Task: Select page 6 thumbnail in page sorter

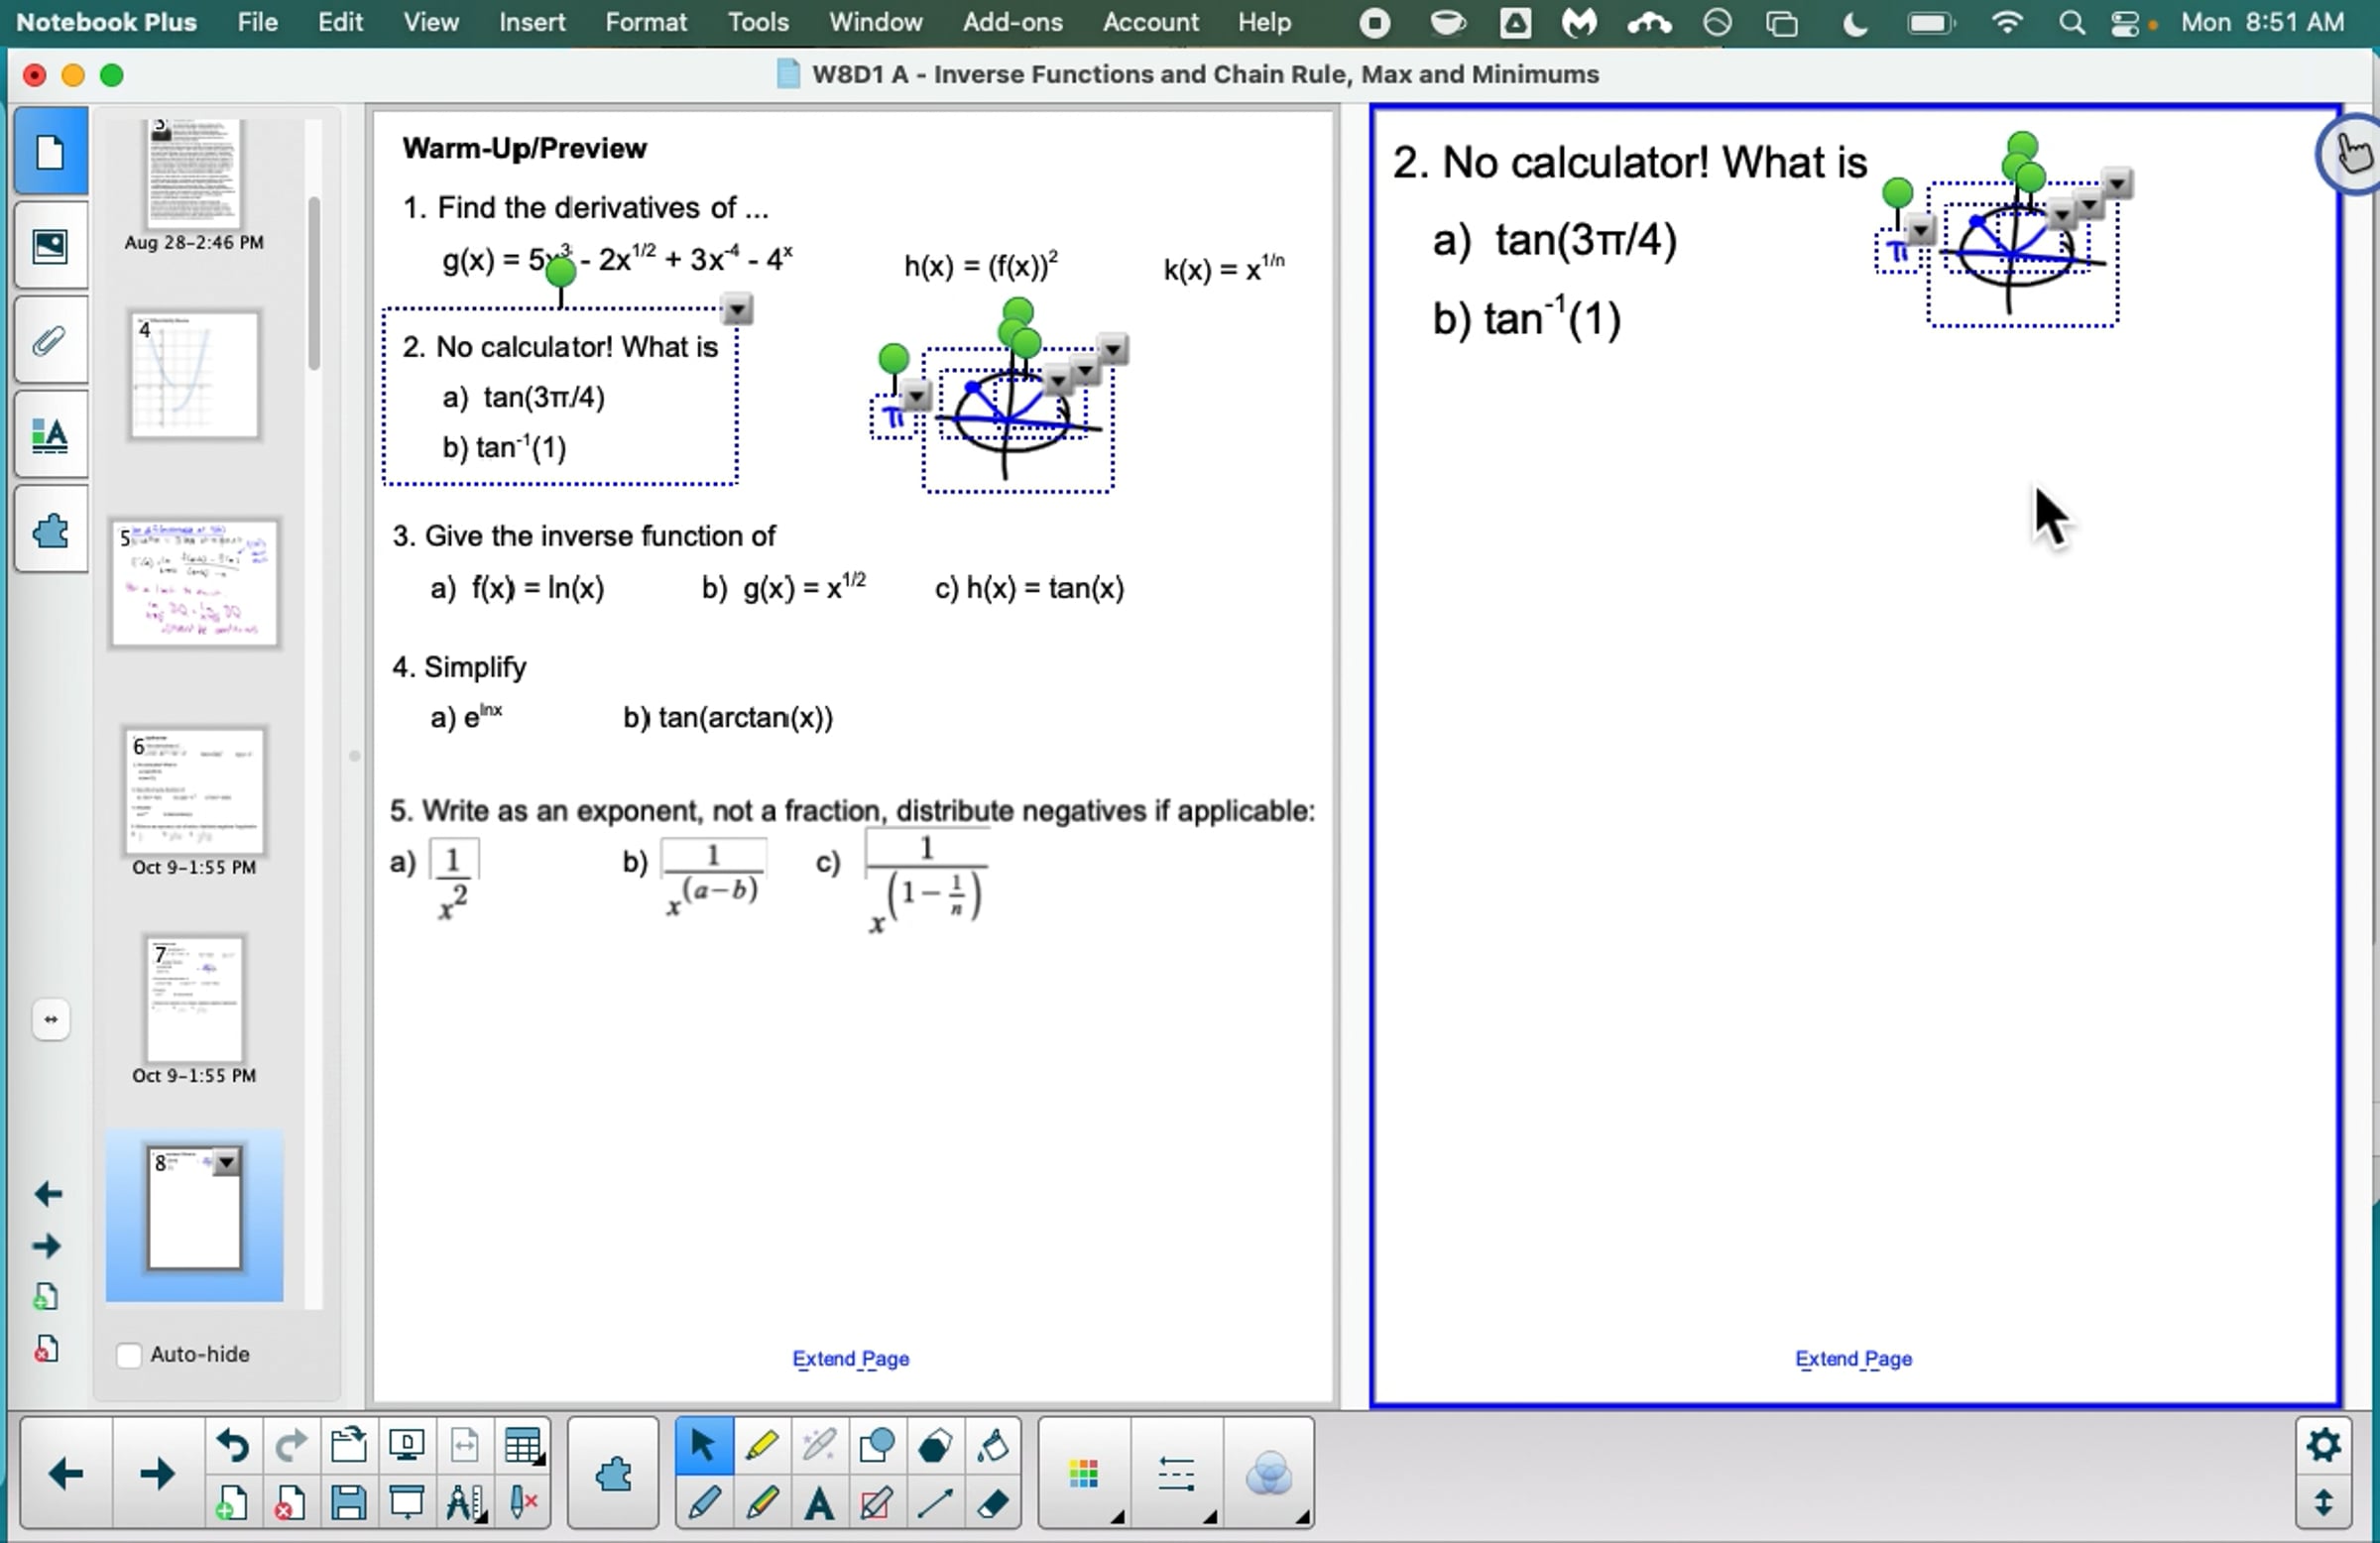Action: coord(194,792)
